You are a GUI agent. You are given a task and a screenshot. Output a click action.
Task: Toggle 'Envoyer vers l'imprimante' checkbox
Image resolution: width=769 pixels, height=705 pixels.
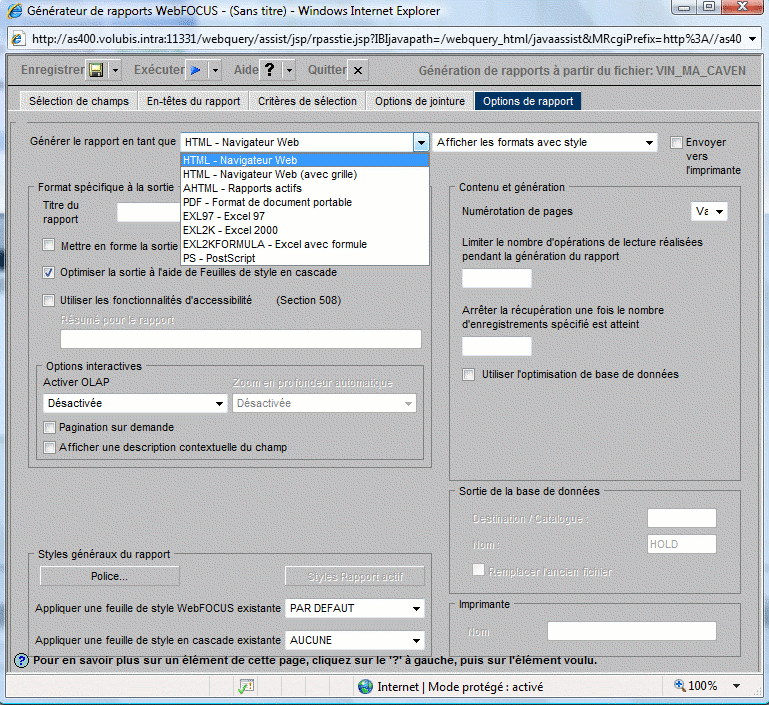676,142
